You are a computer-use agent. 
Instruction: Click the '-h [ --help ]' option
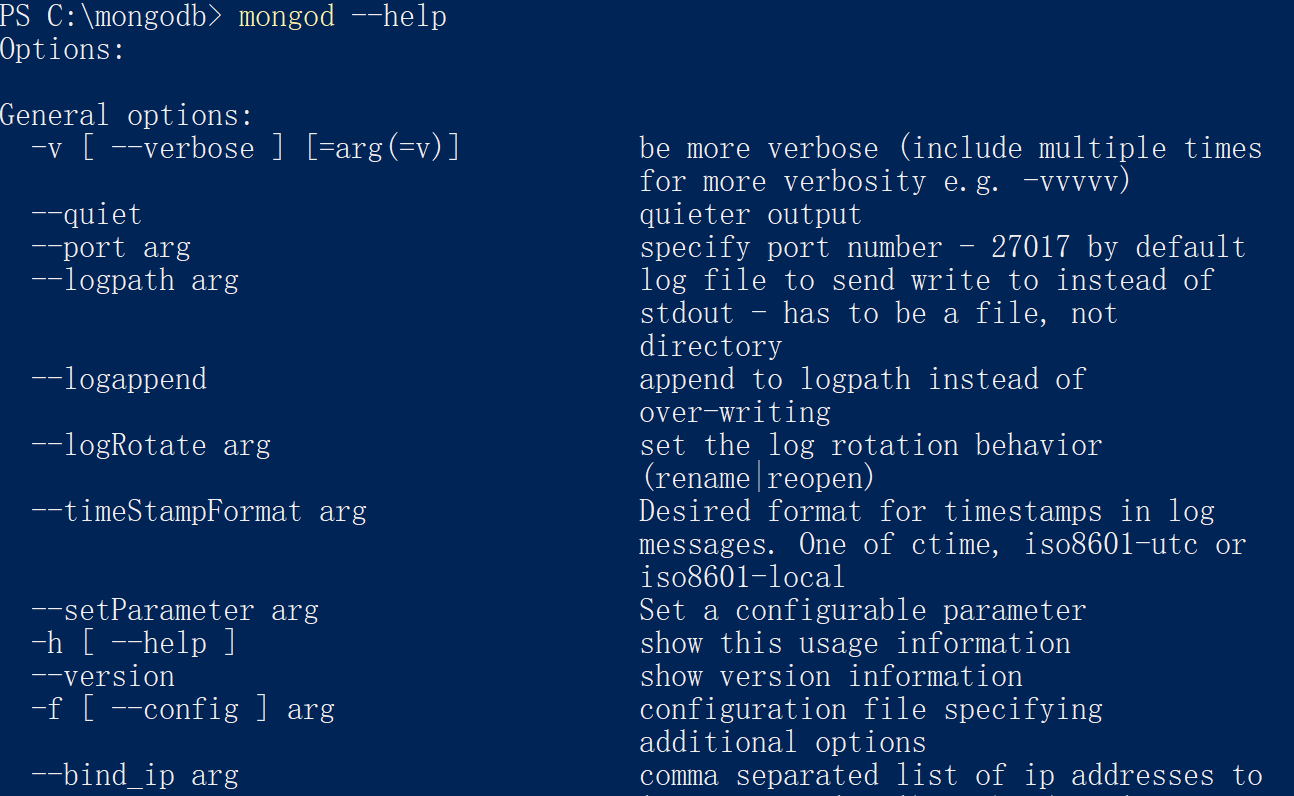(135, 644)
